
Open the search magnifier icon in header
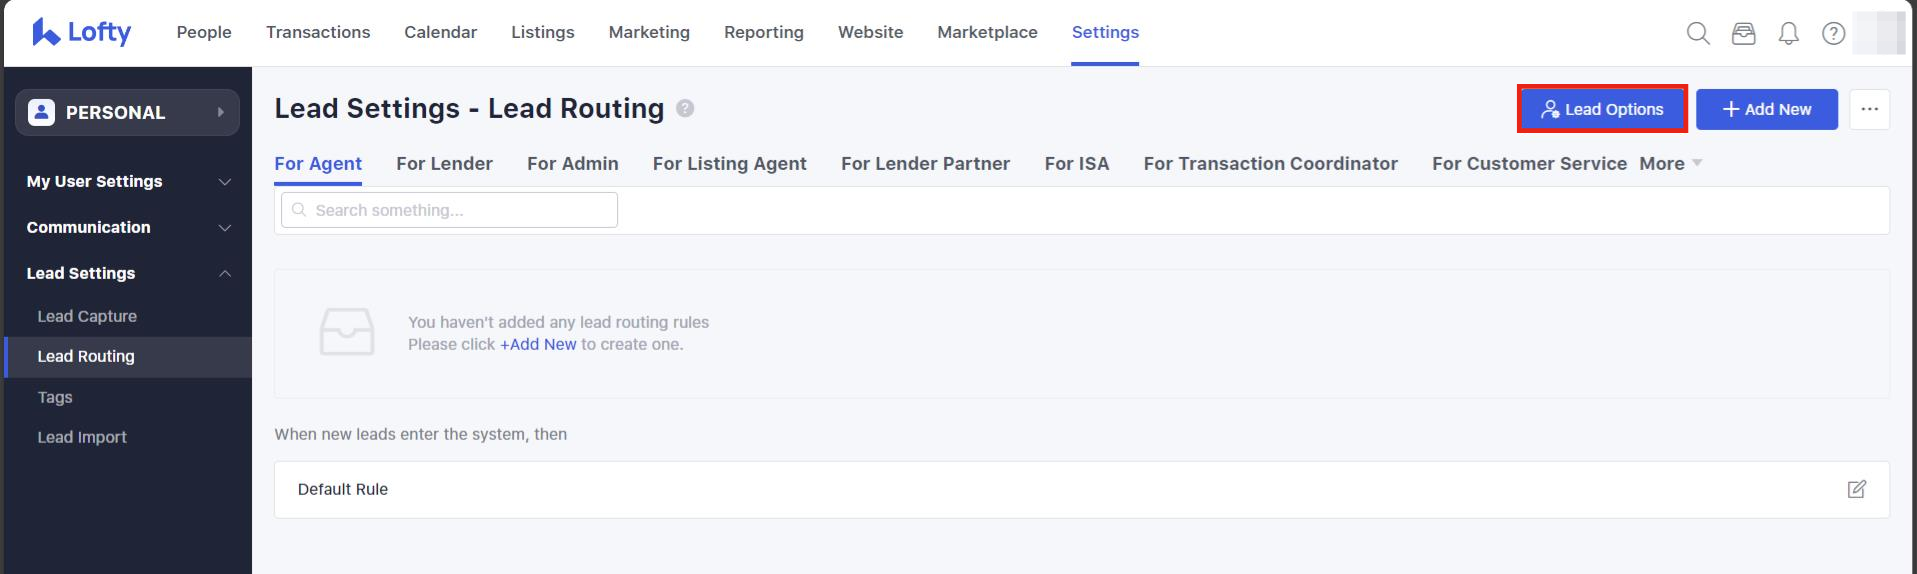coord(1697,33)
